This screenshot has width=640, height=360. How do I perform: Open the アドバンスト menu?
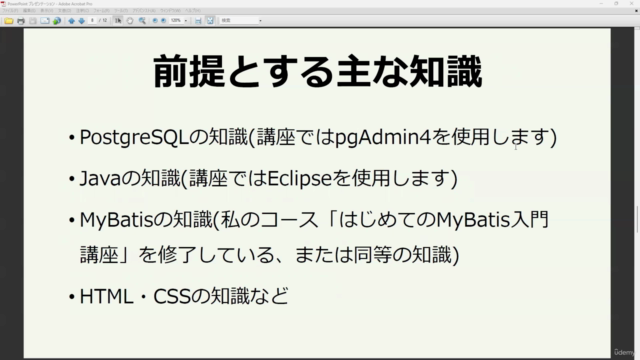point(144,11)
